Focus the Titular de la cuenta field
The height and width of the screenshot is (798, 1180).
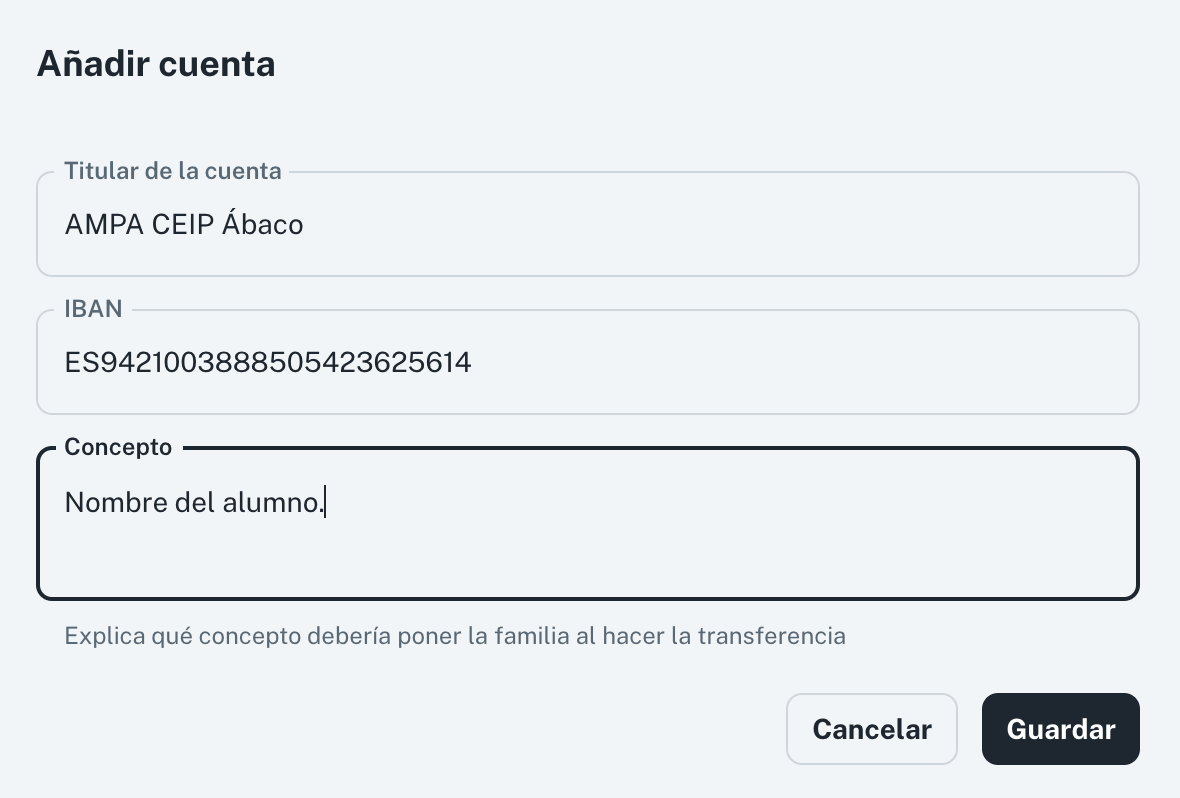coord(700,224)
